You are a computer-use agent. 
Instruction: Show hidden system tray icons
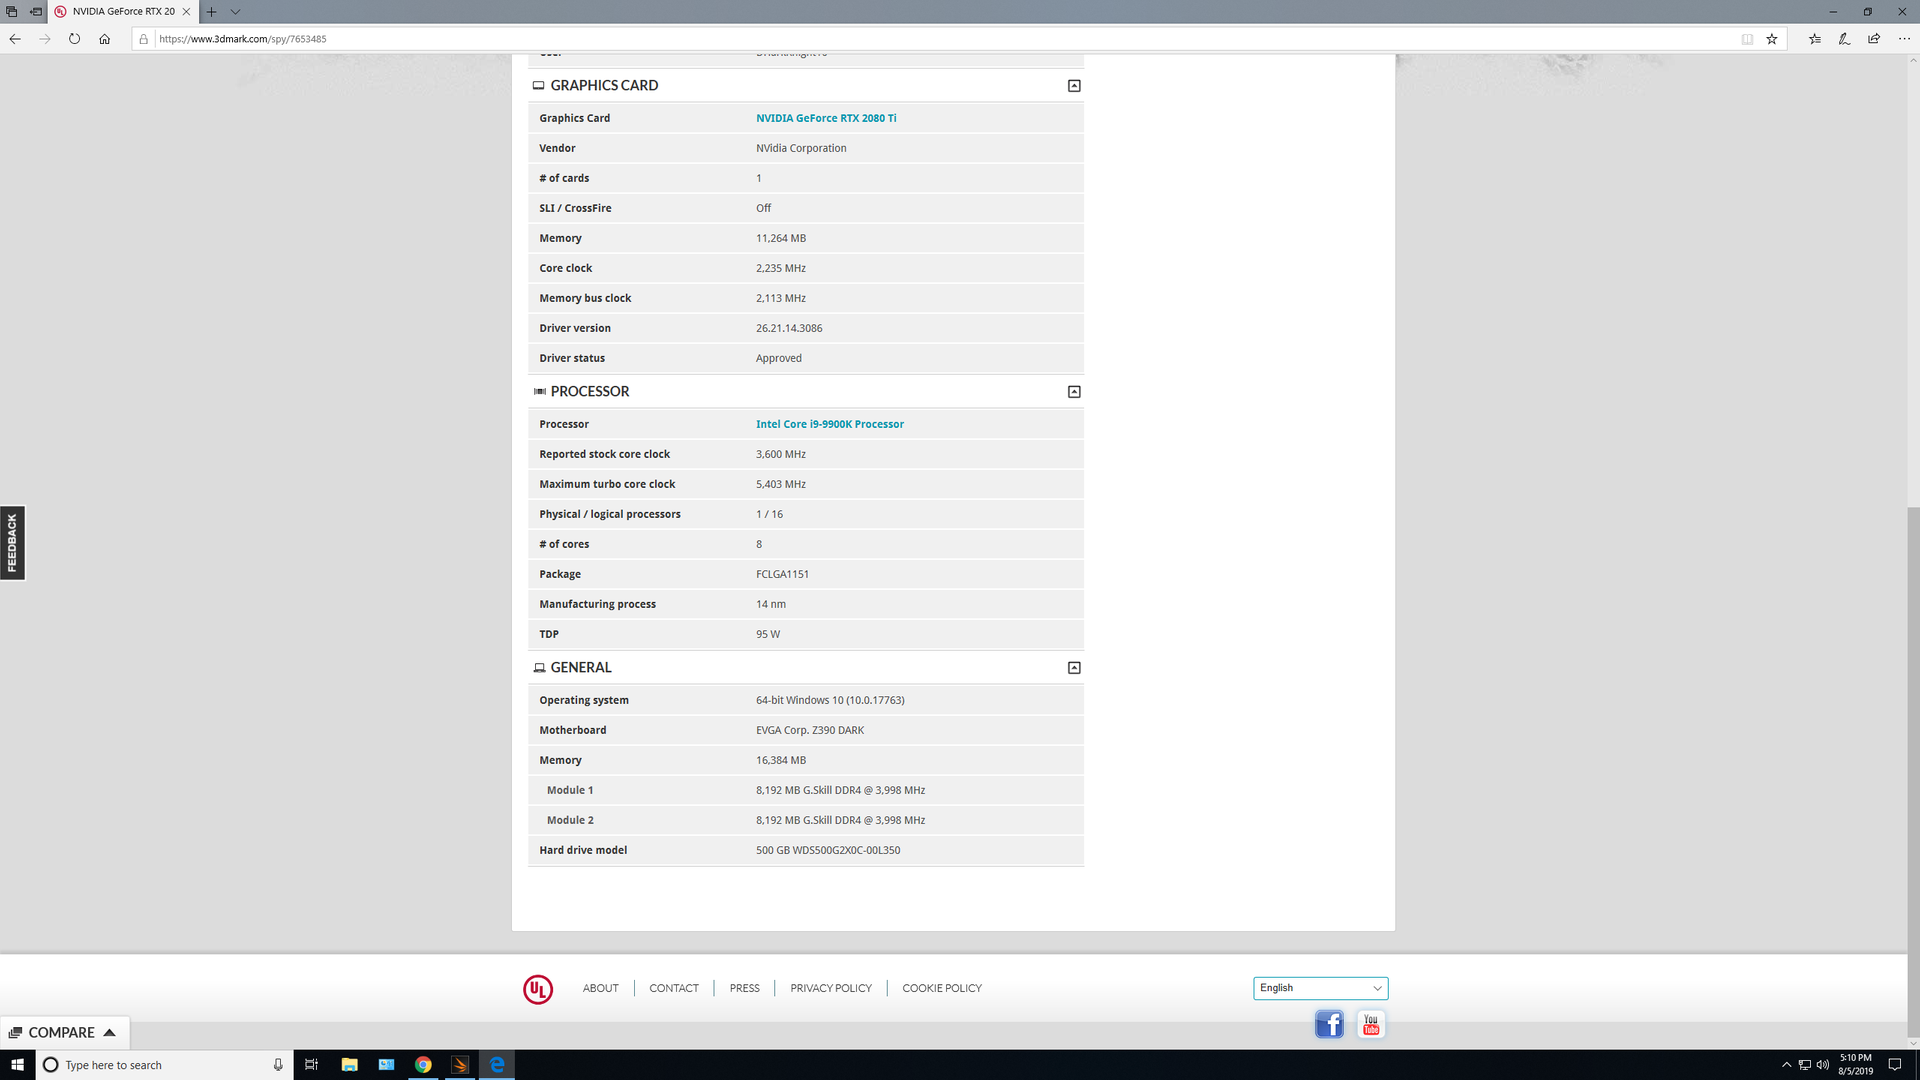pos(1786,1065)
